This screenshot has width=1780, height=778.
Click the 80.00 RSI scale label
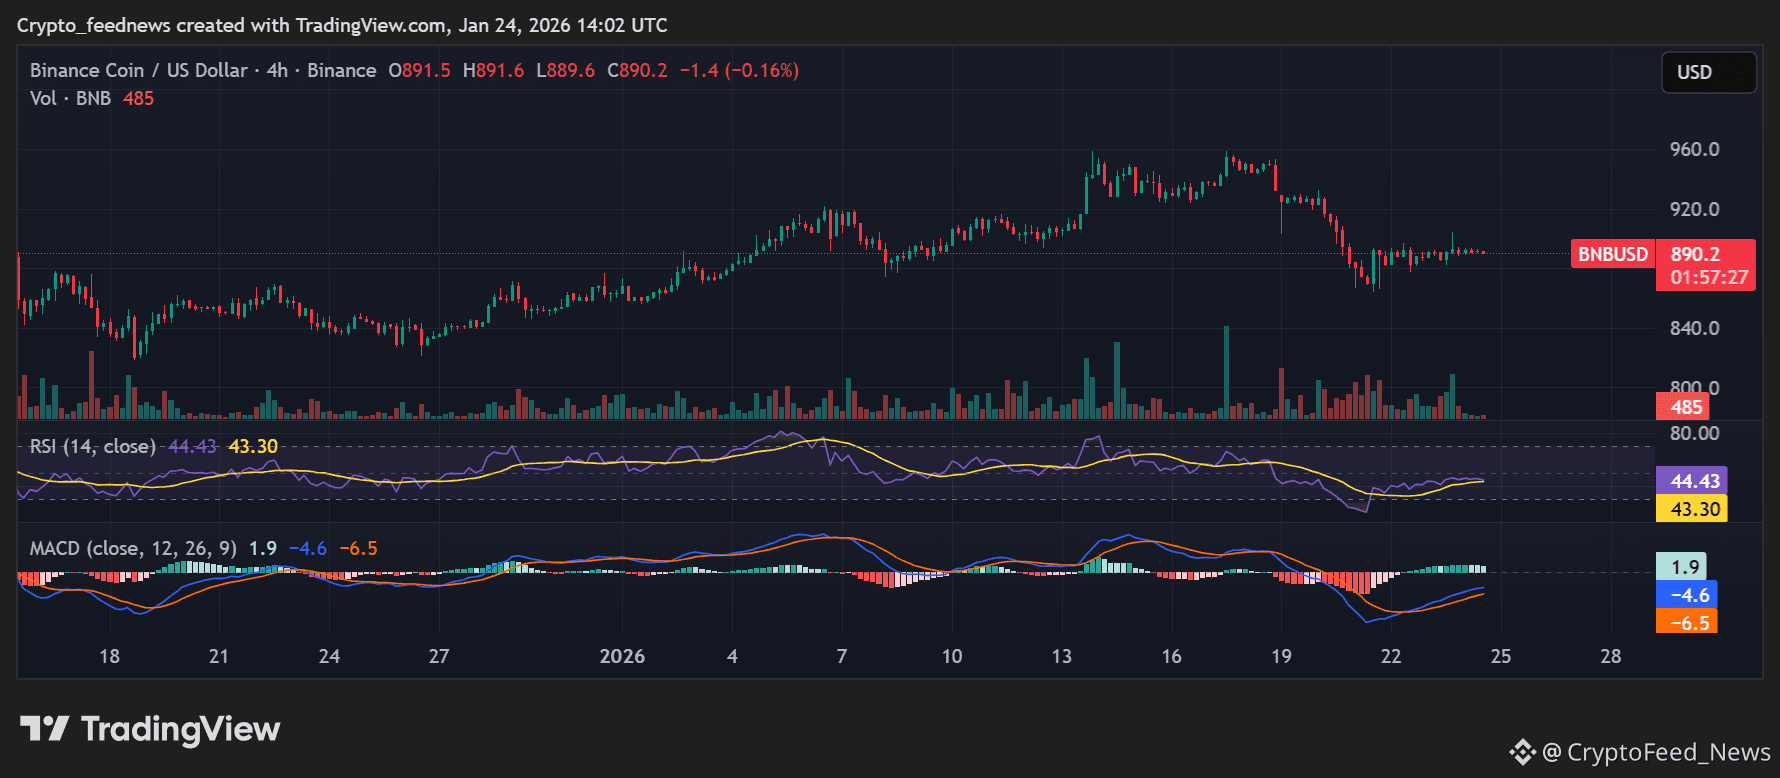pyautogui.click(x=1695, y=433)
